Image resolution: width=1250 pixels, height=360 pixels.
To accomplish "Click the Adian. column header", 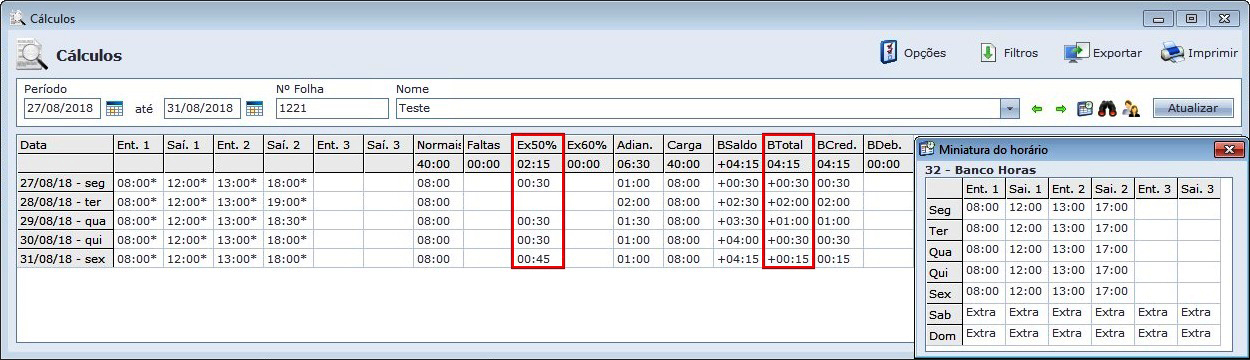I will point(638,145).
